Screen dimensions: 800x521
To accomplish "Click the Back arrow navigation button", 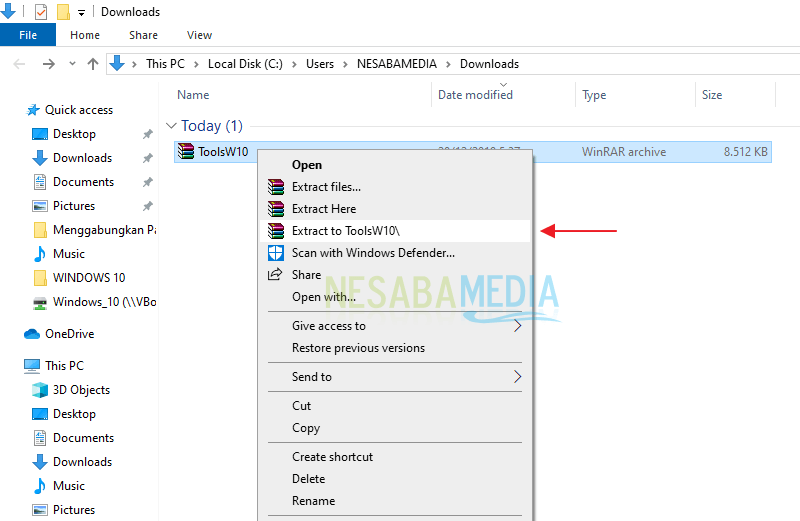I will (x=20, y=64).
